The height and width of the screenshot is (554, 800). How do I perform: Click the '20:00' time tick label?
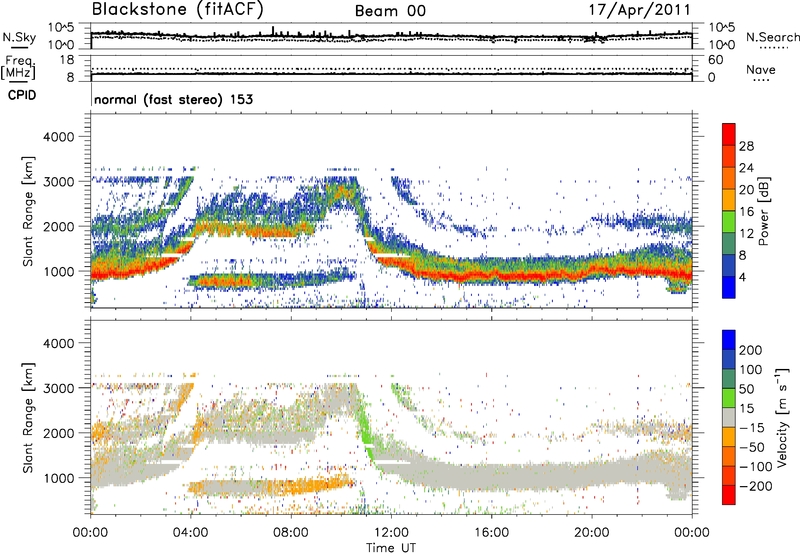click(592, 533)
